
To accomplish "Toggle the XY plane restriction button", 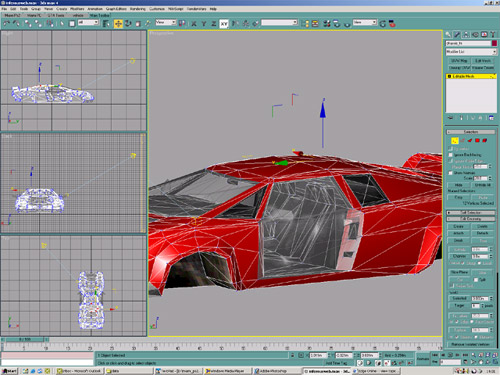I will tap(224, 23).
